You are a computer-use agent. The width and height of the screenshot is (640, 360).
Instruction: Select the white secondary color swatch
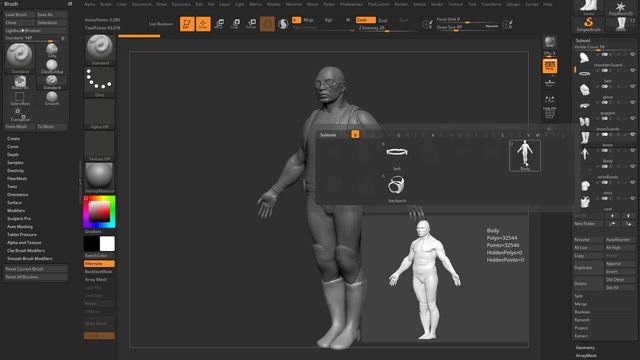[x=107, y=244]
